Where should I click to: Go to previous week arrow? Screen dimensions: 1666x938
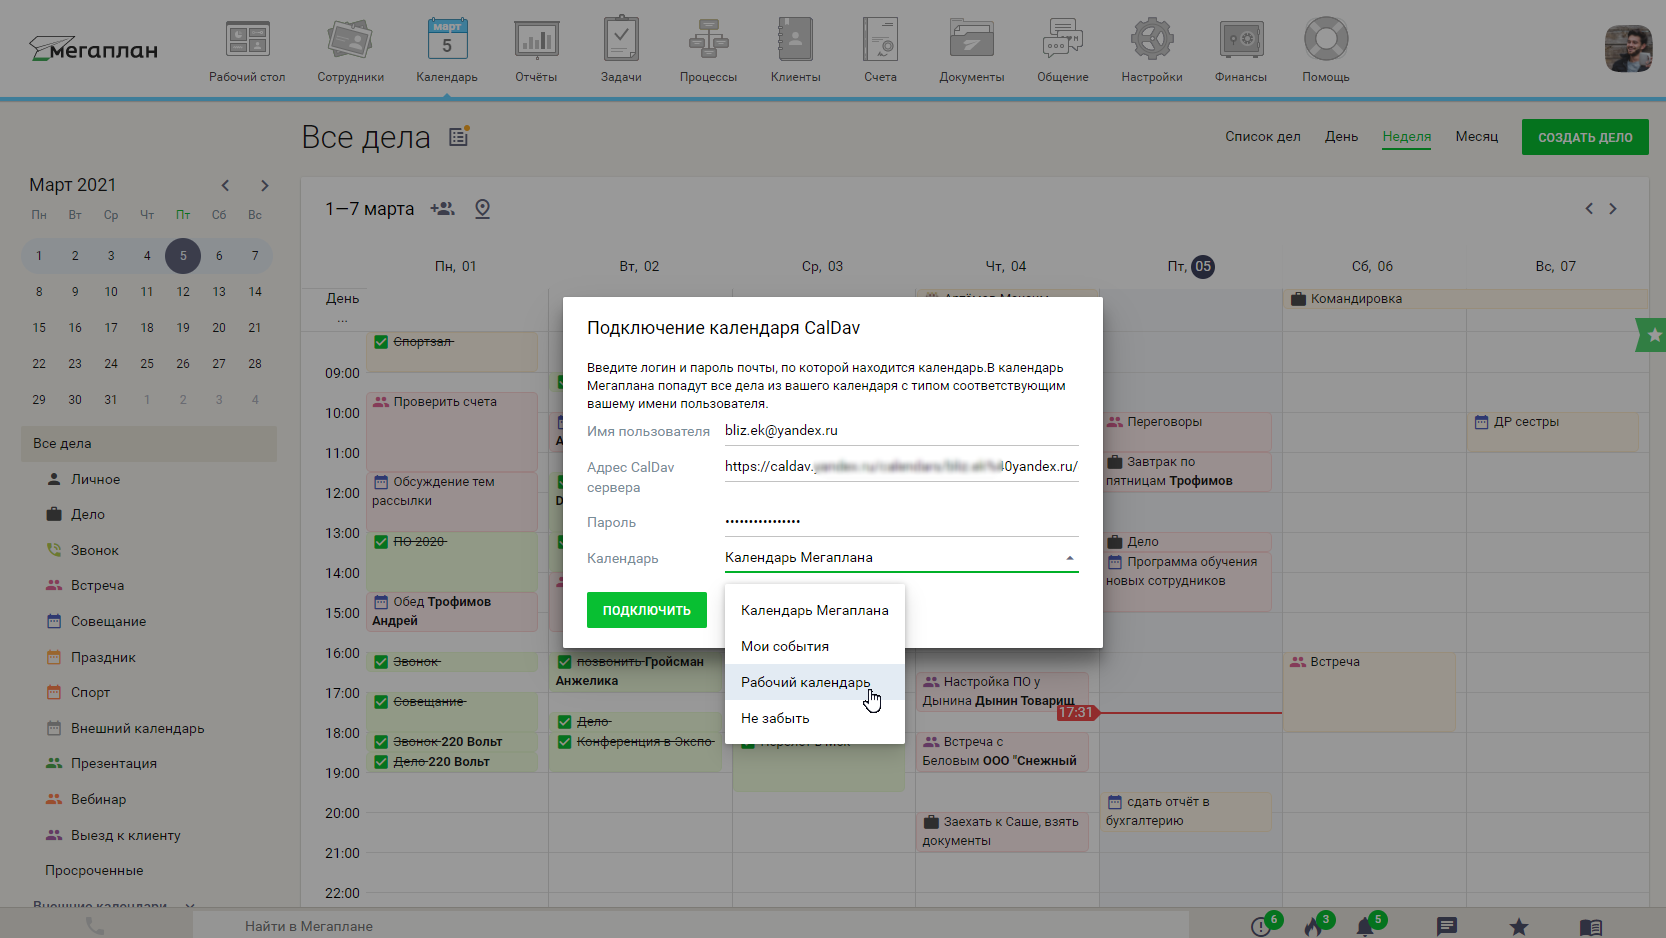coord(1589,209)
